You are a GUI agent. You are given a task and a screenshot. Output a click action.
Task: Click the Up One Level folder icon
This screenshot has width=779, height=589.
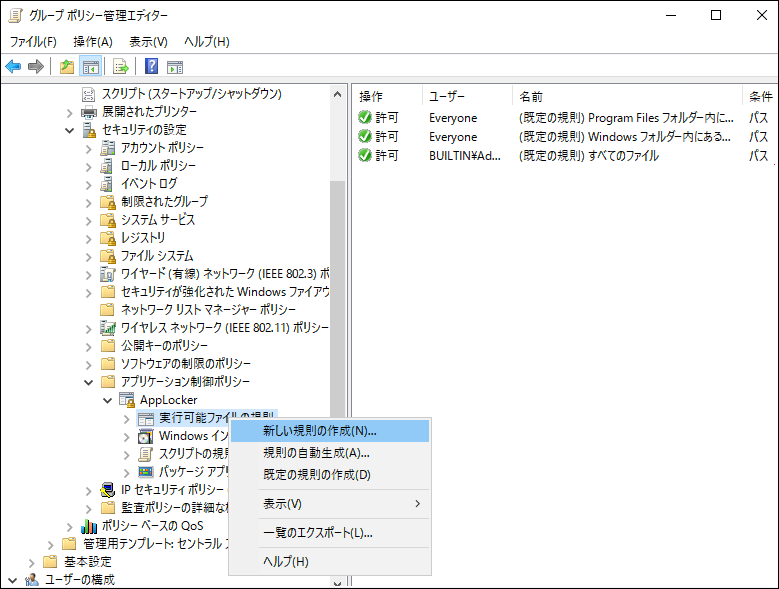66,67
